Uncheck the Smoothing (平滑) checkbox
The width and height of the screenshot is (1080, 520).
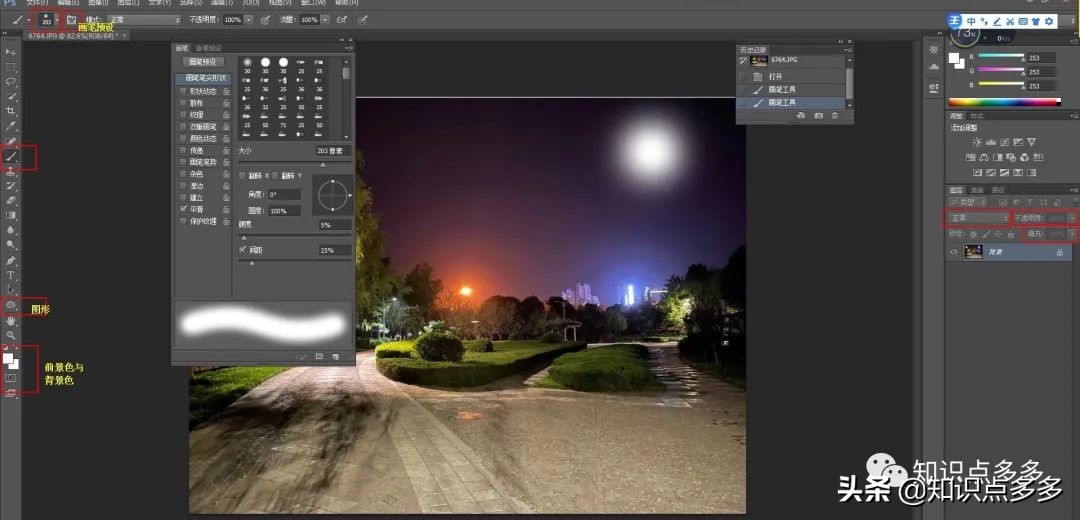tap(183, 209)
